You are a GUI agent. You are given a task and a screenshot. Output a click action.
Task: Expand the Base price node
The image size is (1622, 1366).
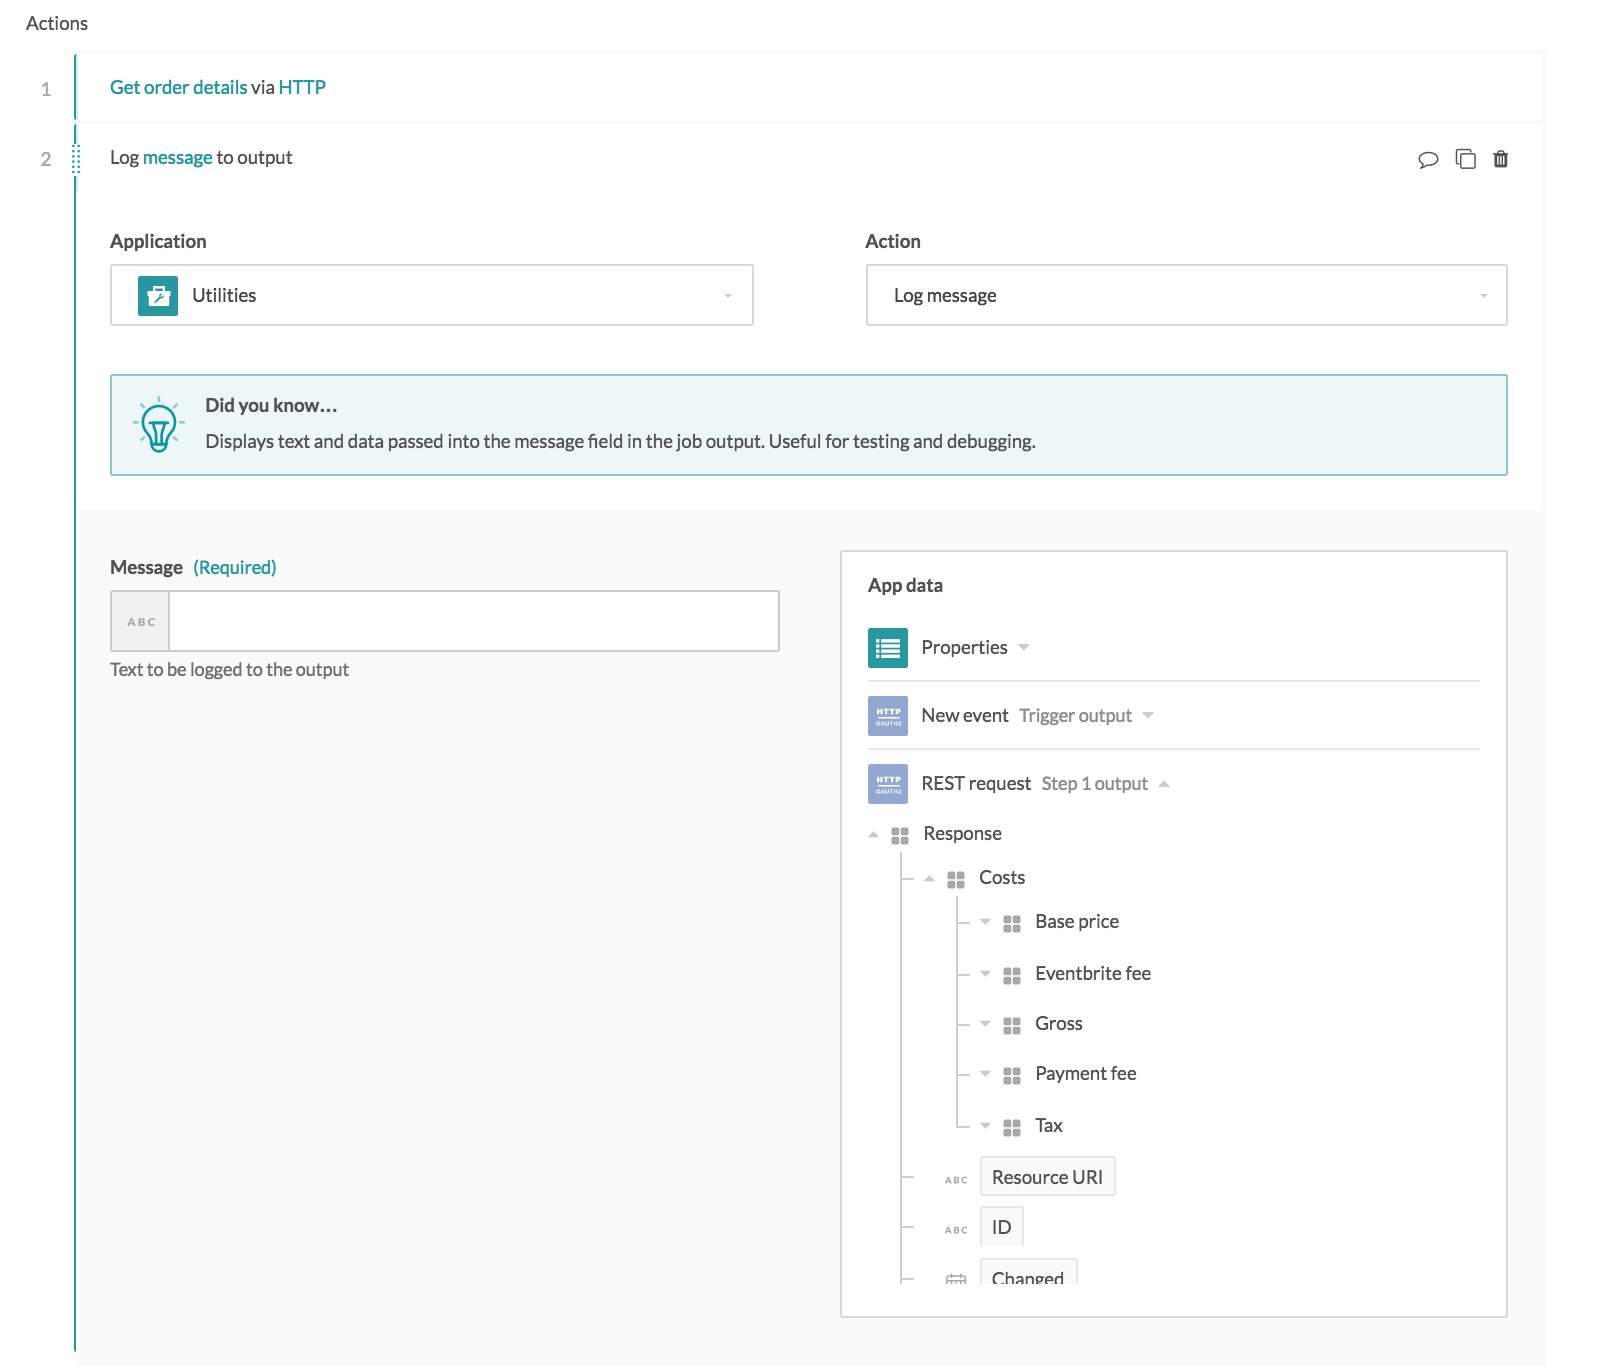click(985, 922)
